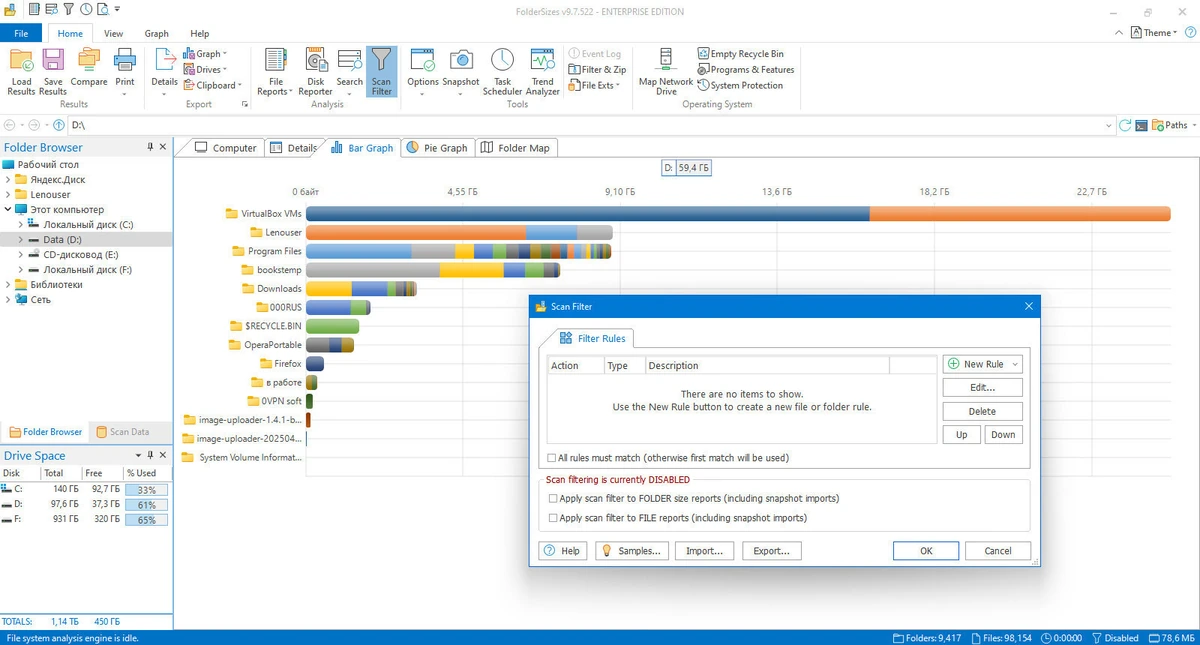1200x645 pixels.
Task: Click OK in Scan Filter dialog
Action: click(x=926, y=551)
